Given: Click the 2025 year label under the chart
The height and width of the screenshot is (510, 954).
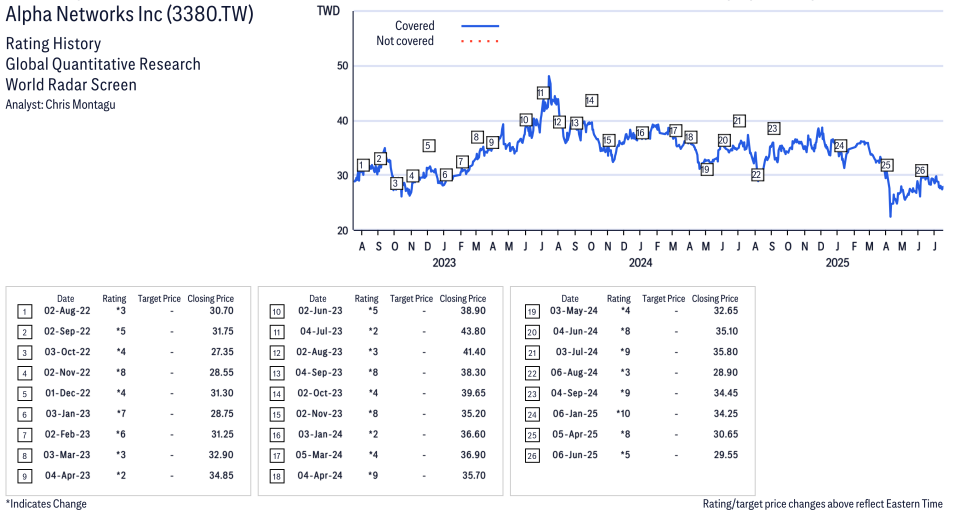Looking at the screenshot, I should tap(837, 263).
